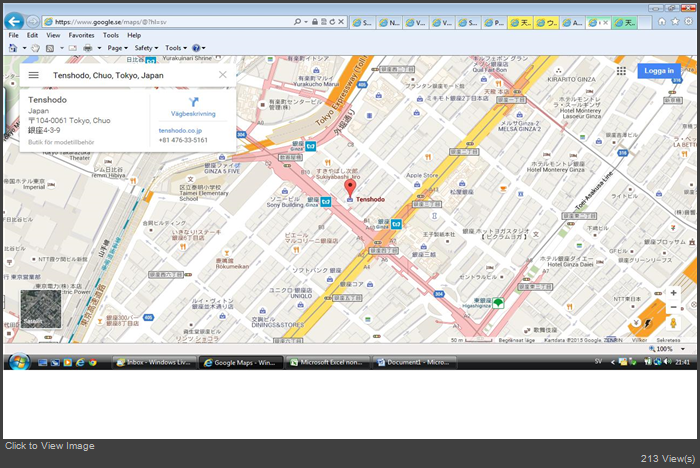Open the Safety dropdown in command bar

click(146, 48)
